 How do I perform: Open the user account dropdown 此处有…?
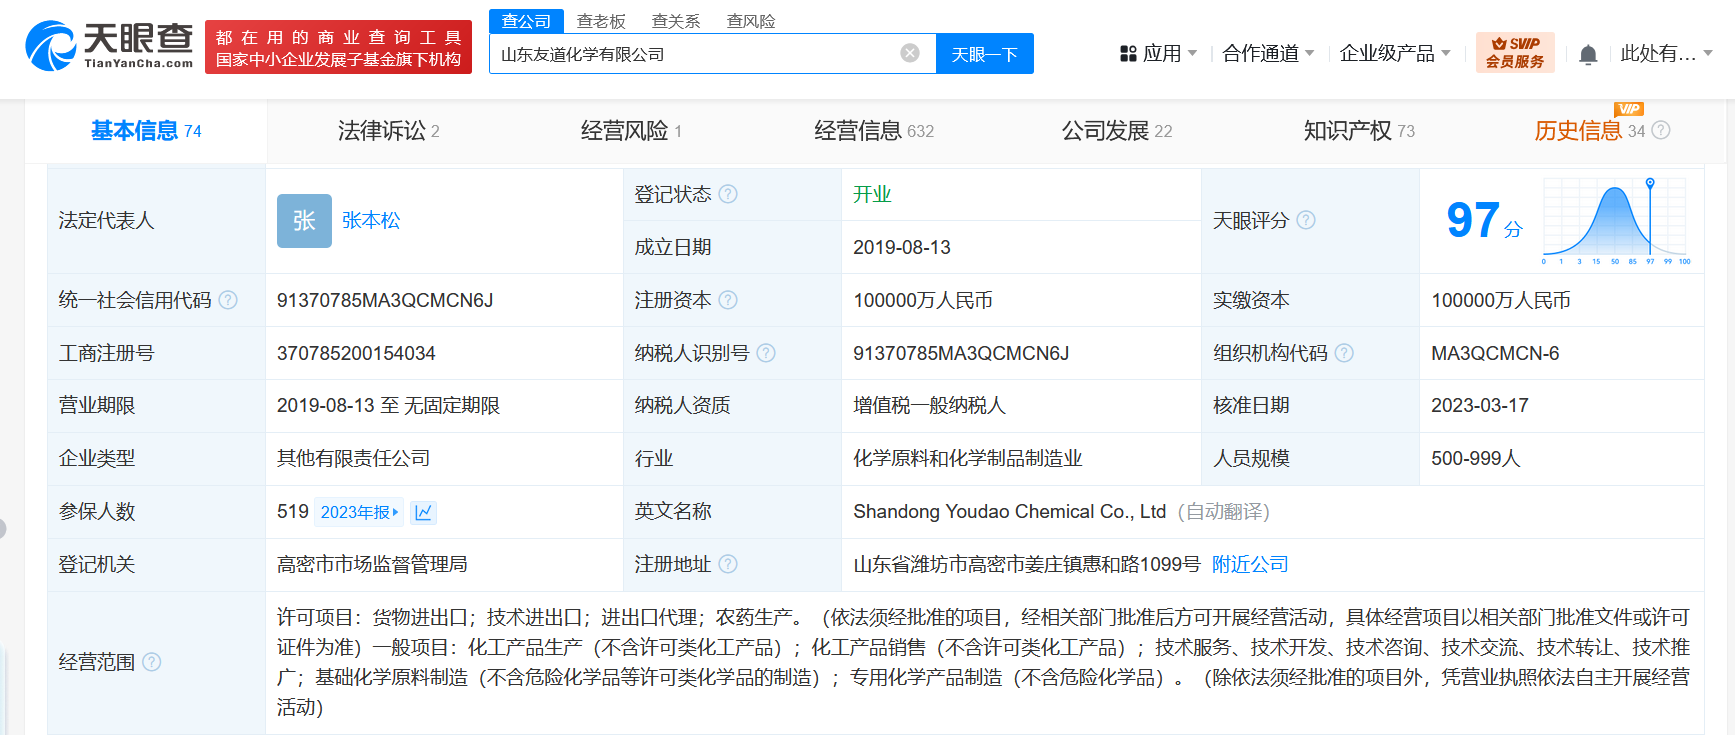coord(1666,53)
